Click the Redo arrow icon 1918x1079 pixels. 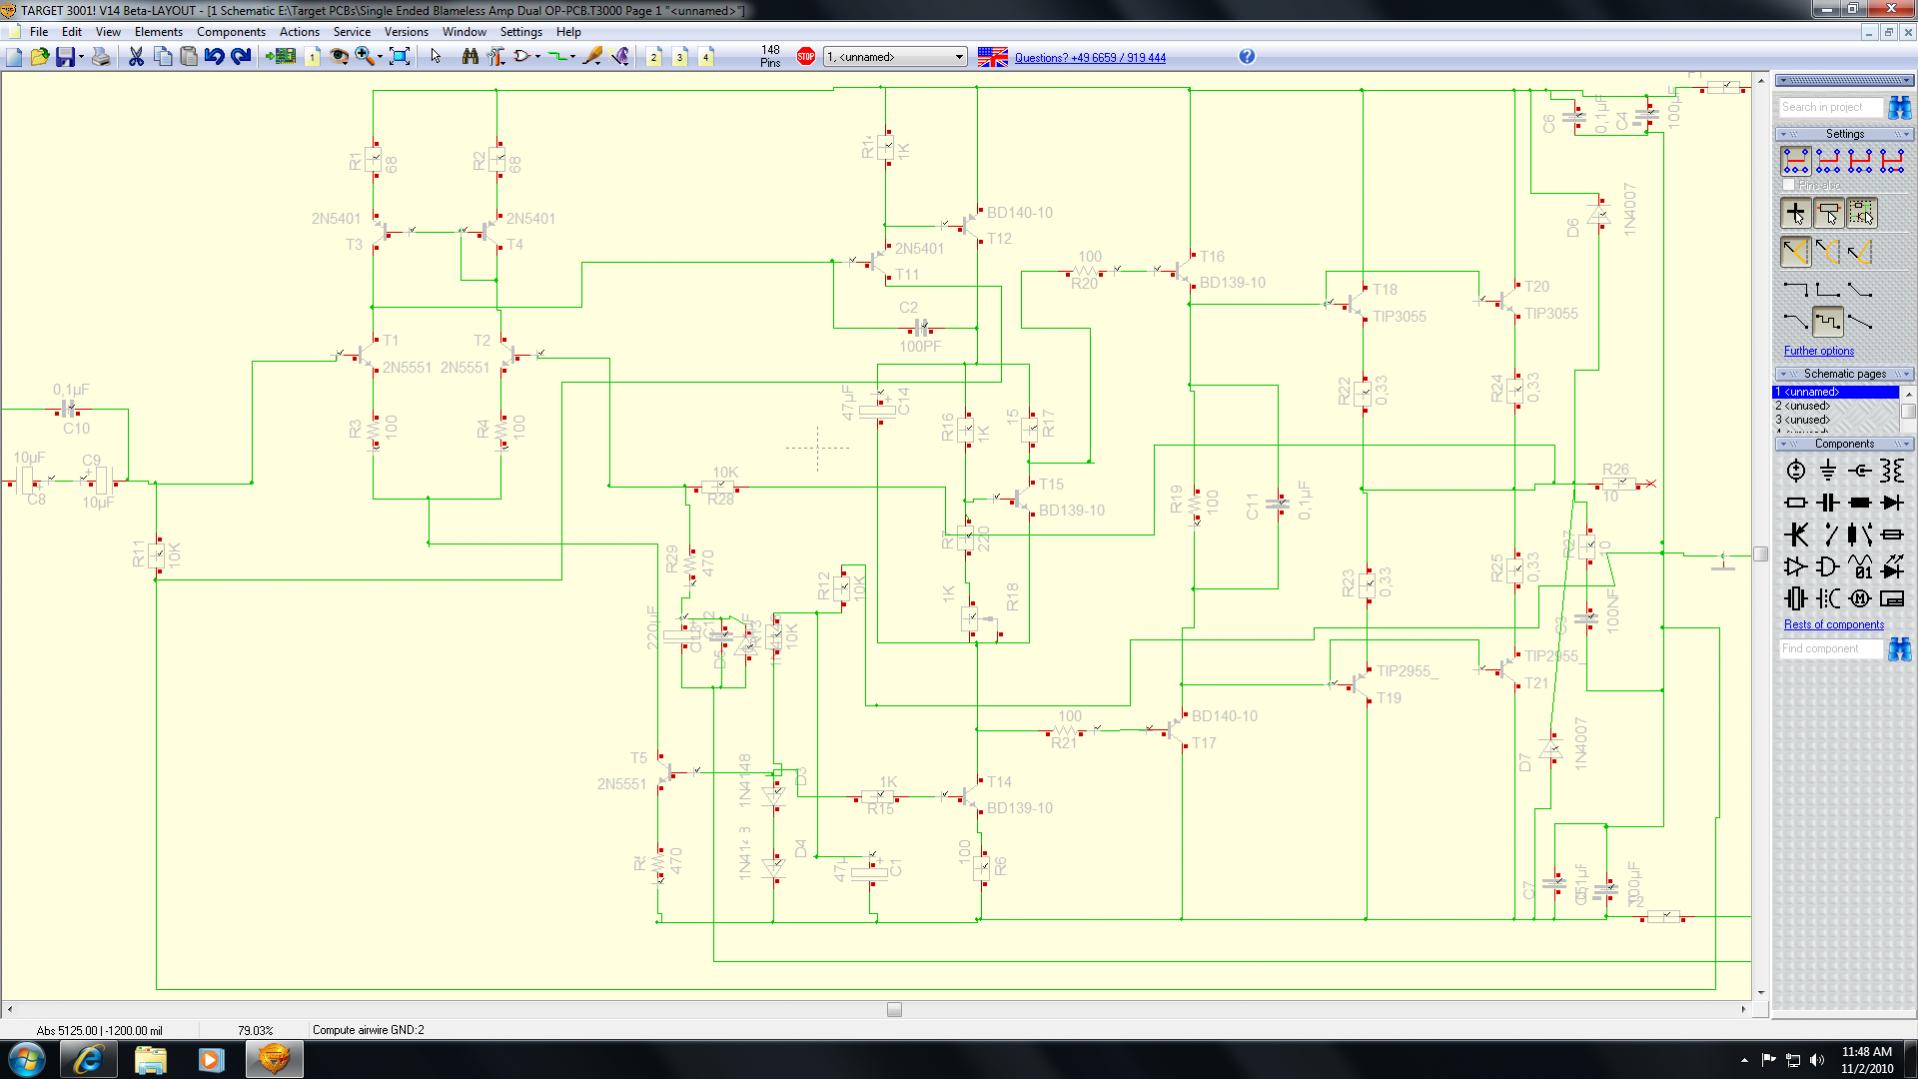[241, 57]
